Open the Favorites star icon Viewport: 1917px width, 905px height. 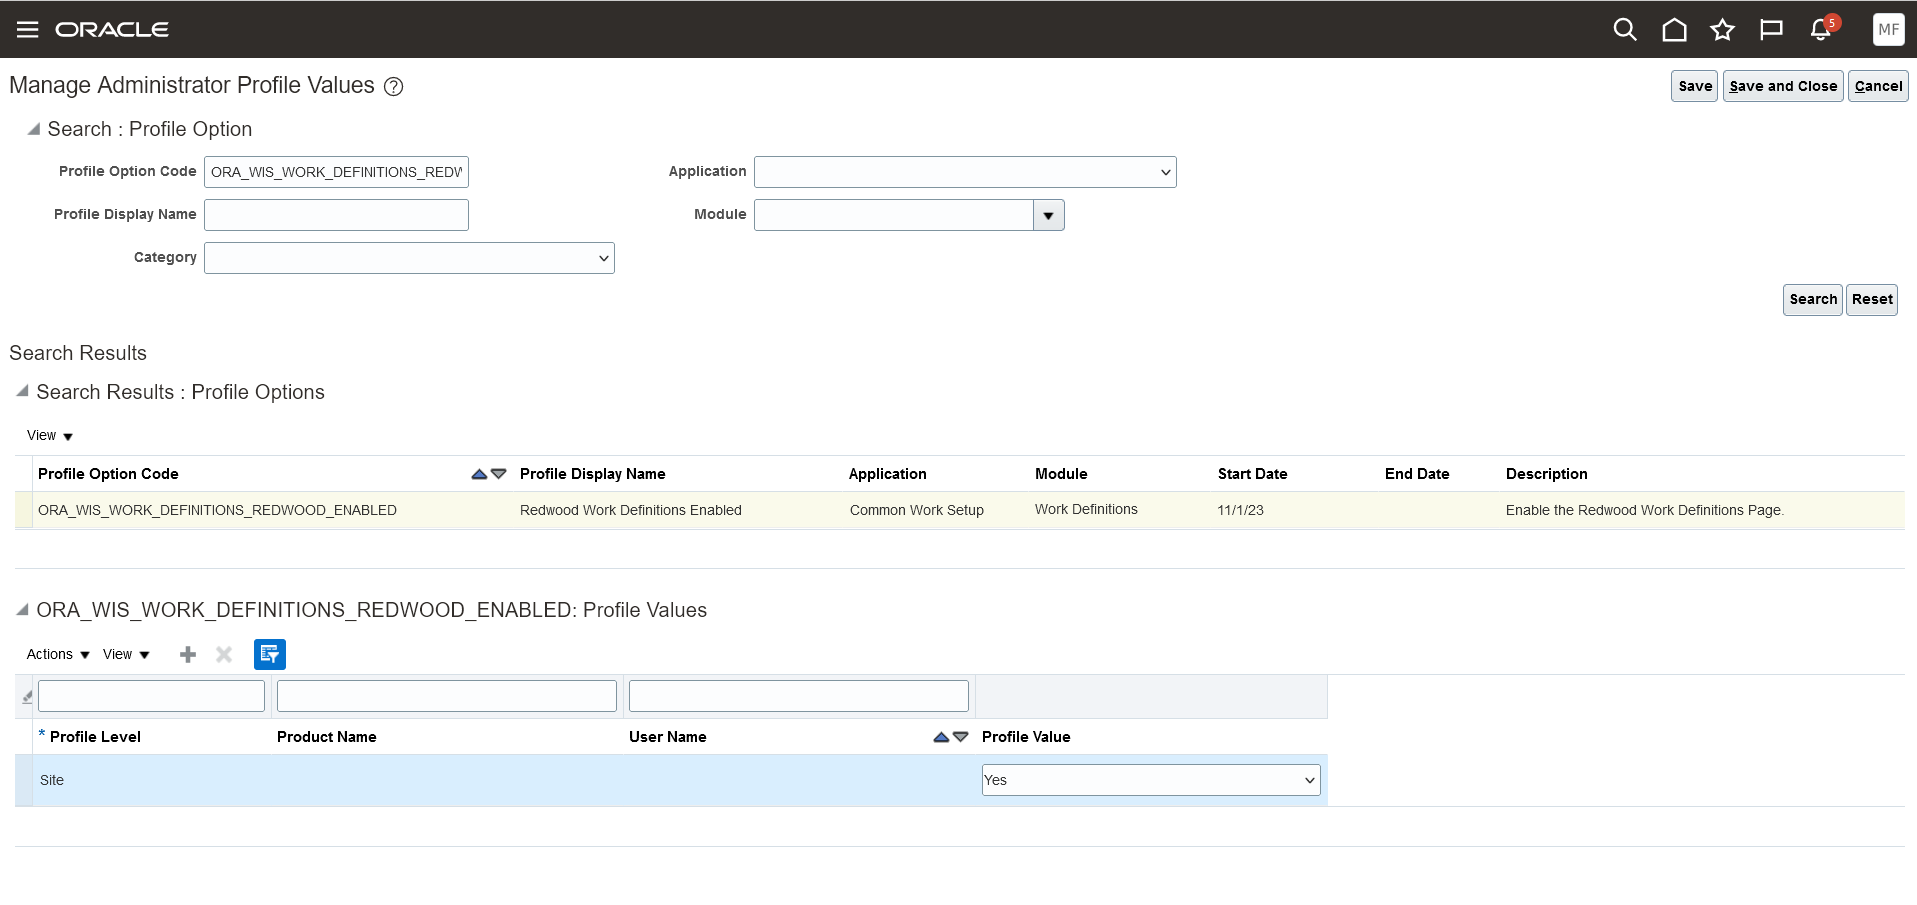point(1722,29)
